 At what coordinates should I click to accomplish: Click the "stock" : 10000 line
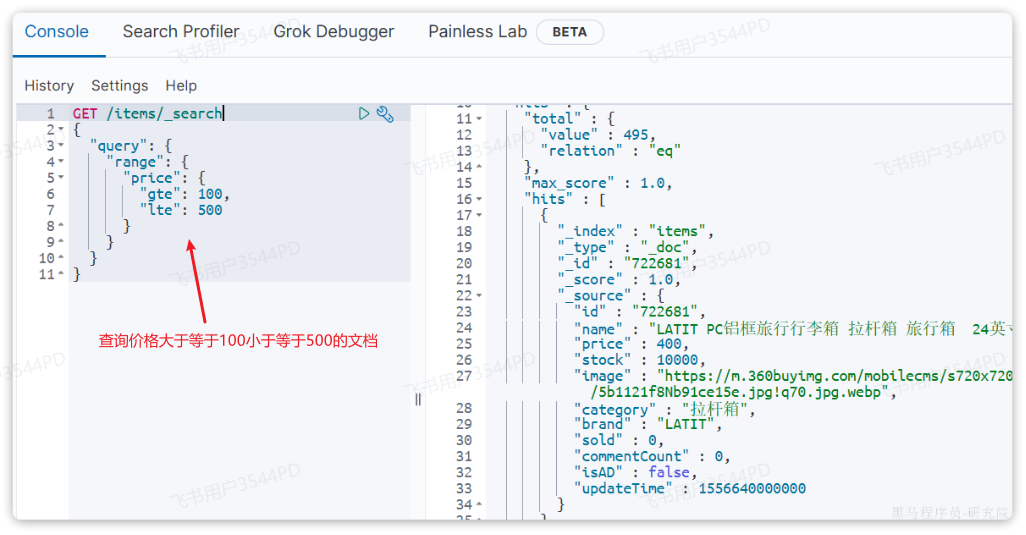[x=640, y=360]
